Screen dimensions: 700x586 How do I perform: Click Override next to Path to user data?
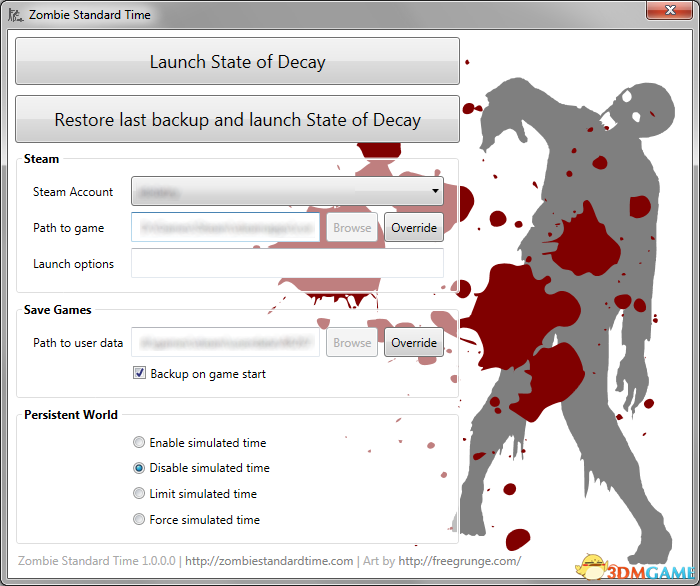414,342
